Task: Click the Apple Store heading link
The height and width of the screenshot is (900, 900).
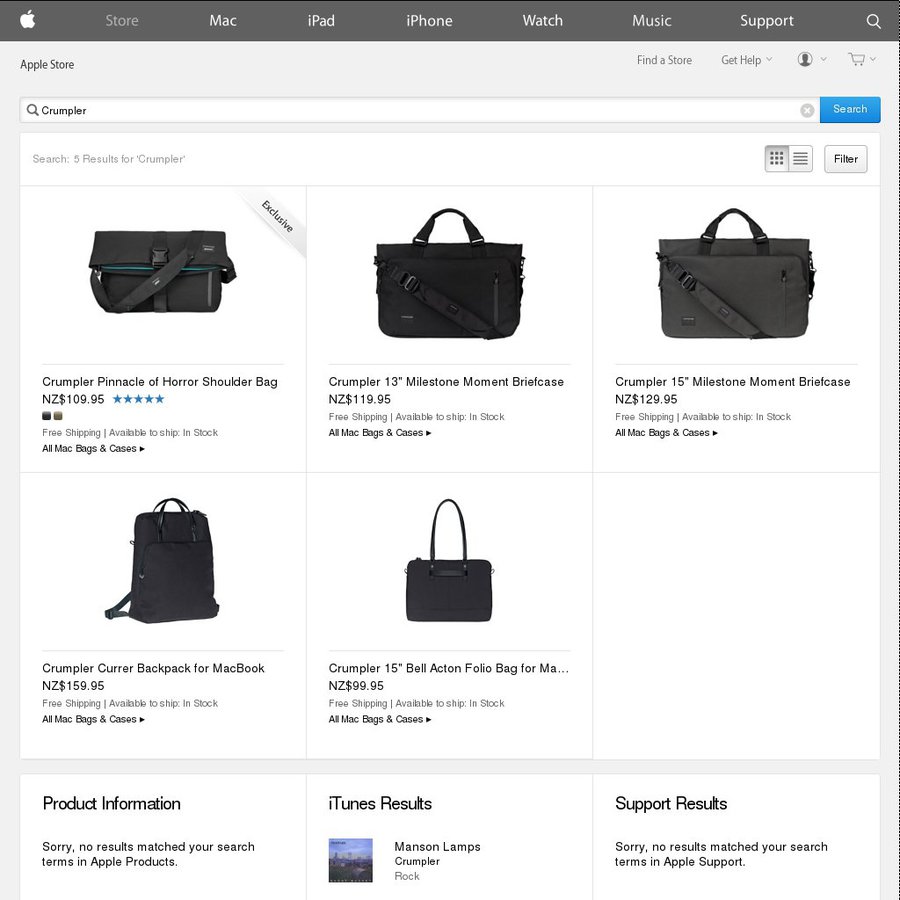Action: coord(47,64)
